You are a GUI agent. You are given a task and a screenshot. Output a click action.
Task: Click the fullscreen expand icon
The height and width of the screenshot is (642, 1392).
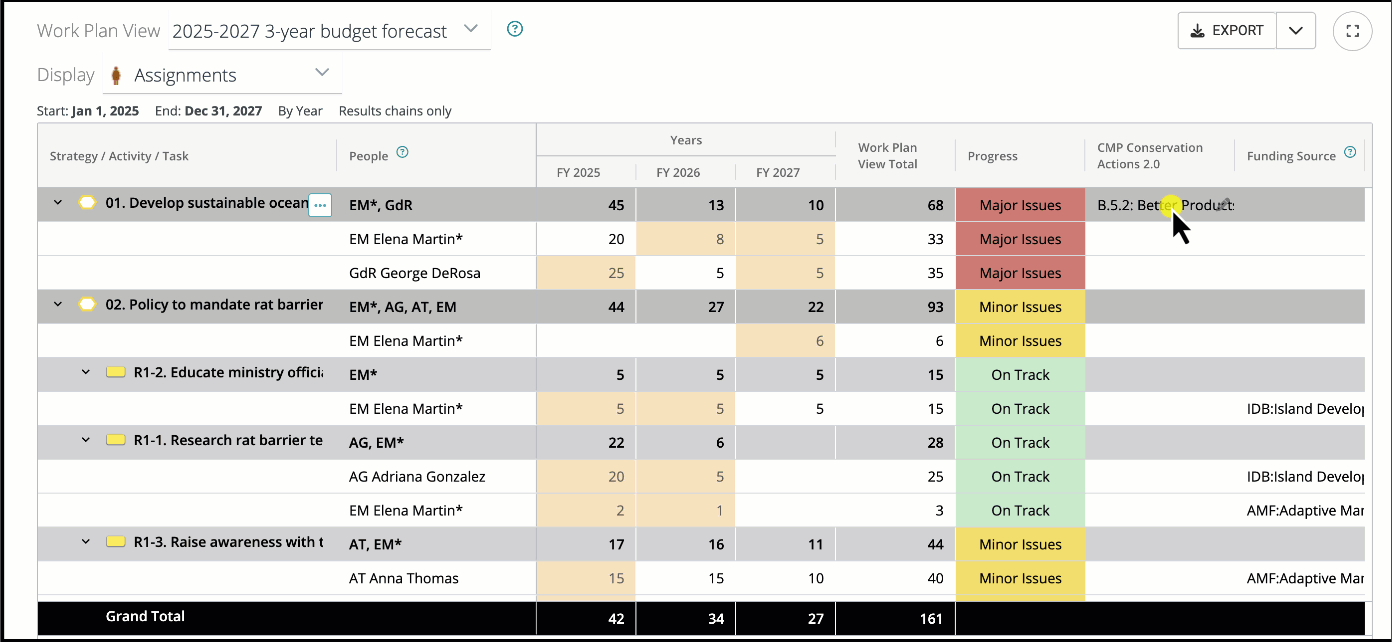(1352, 31)
